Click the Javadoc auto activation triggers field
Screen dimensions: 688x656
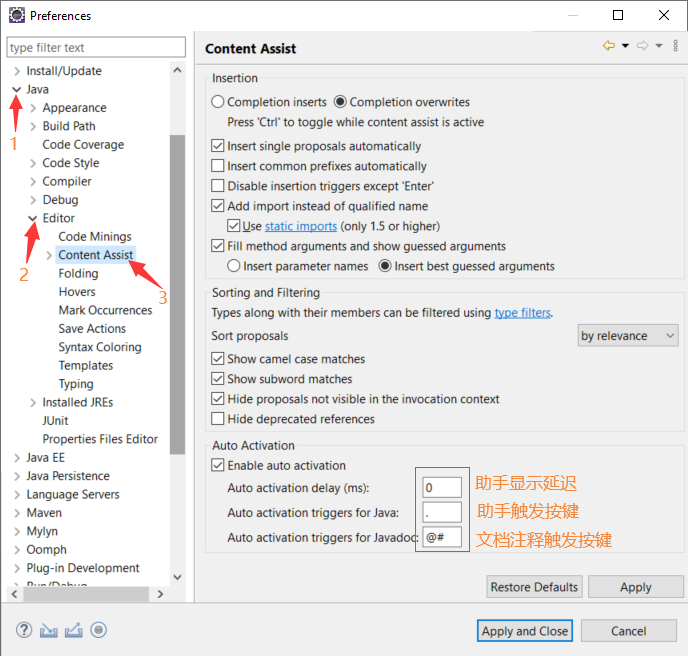(442, 537)
